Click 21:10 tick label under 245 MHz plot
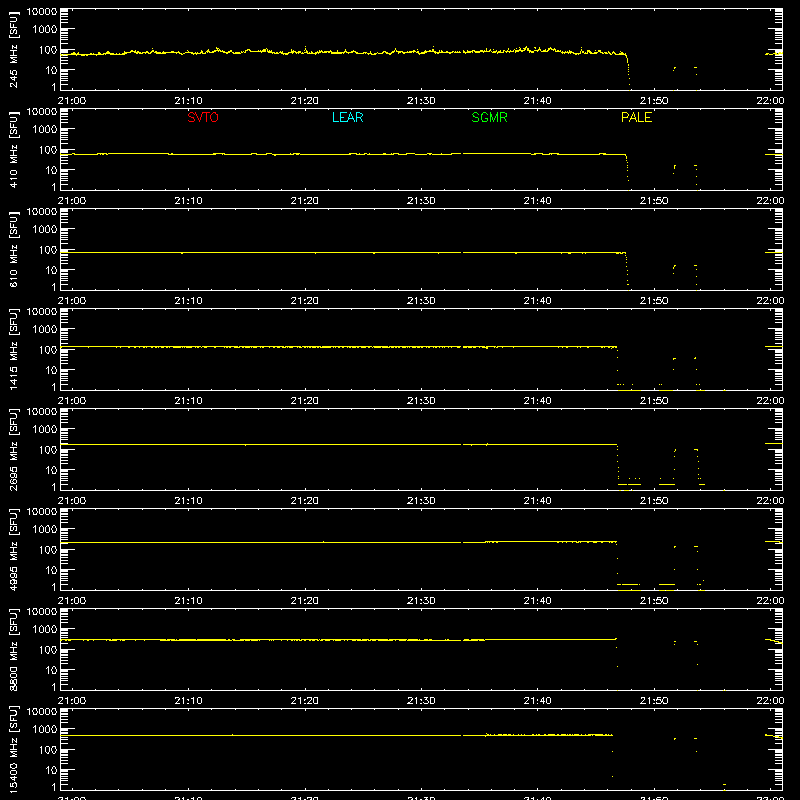 [x=188, y=101]
